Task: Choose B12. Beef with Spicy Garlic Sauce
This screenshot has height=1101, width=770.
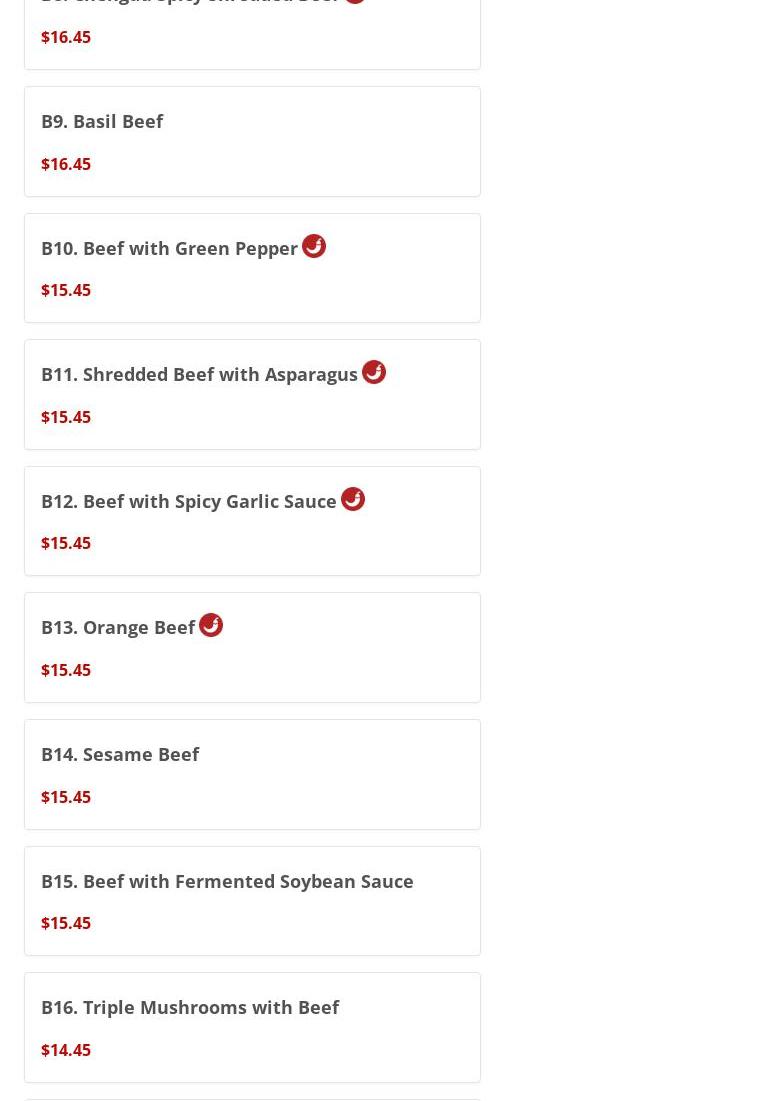Action: (x=189, y=501)
